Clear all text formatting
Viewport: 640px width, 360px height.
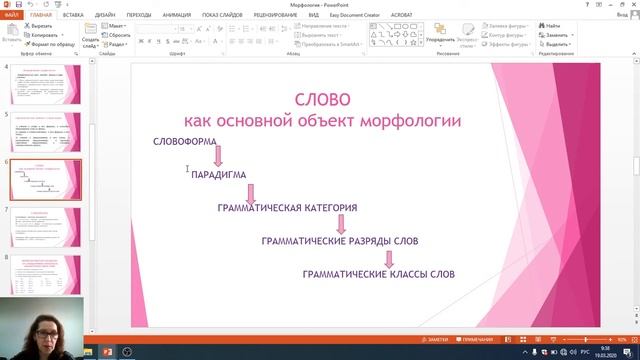click(220, 29)
